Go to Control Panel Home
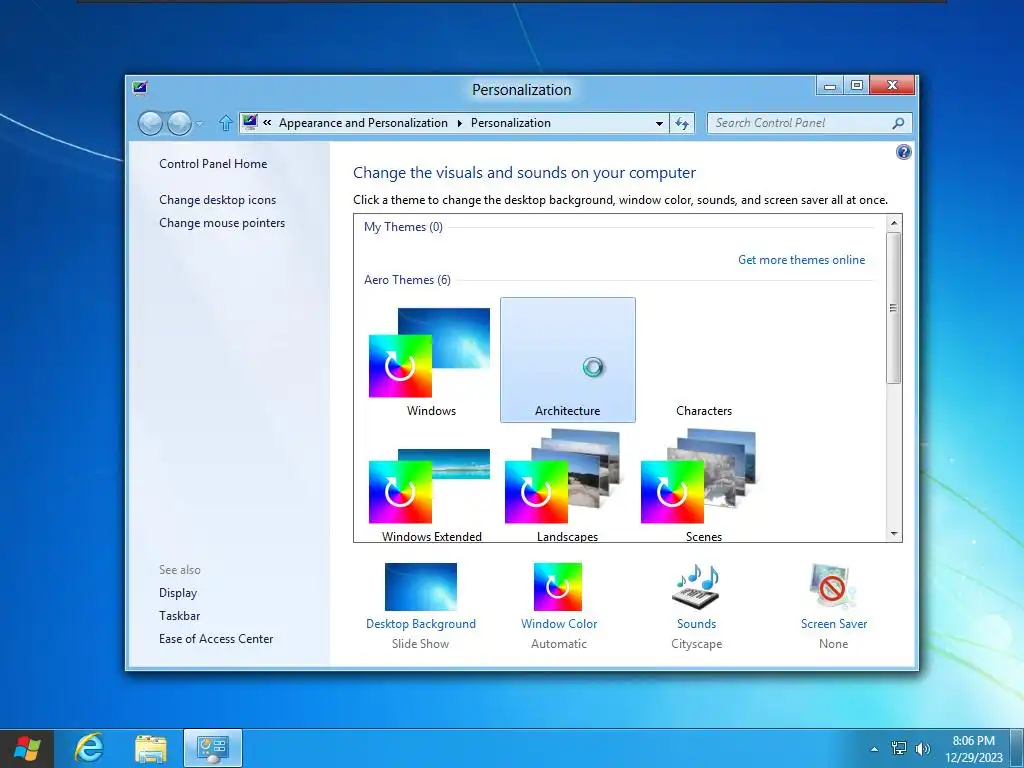 coord(213,164)
